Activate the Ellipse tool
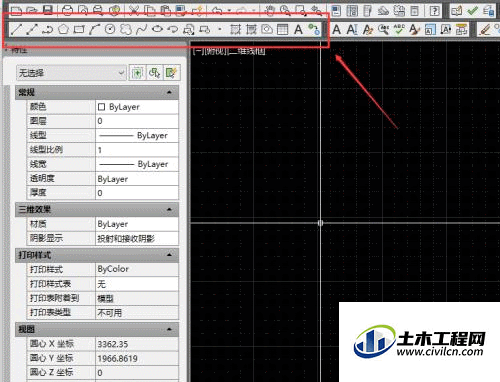 tap(157, 29)
